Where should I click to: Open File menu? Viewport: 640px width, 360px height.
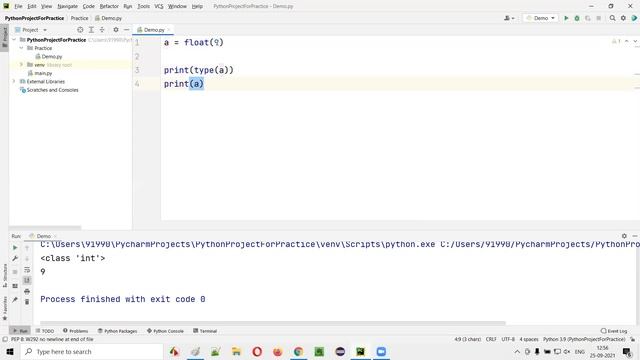point(18,6)
